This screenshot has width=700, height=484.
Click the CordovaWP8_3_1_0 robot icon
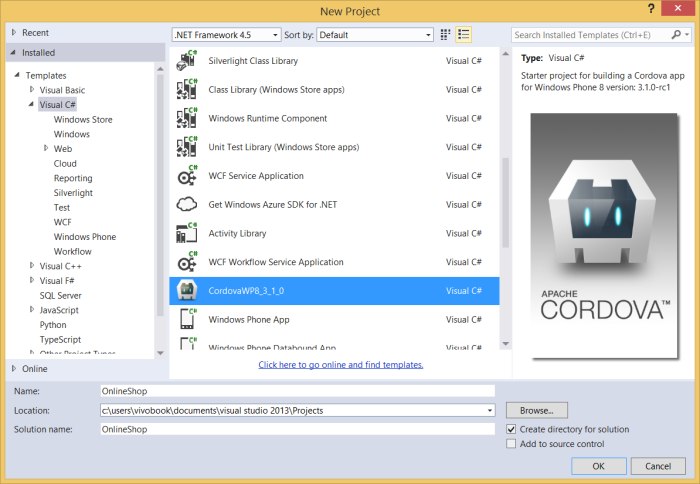point(187,291)
